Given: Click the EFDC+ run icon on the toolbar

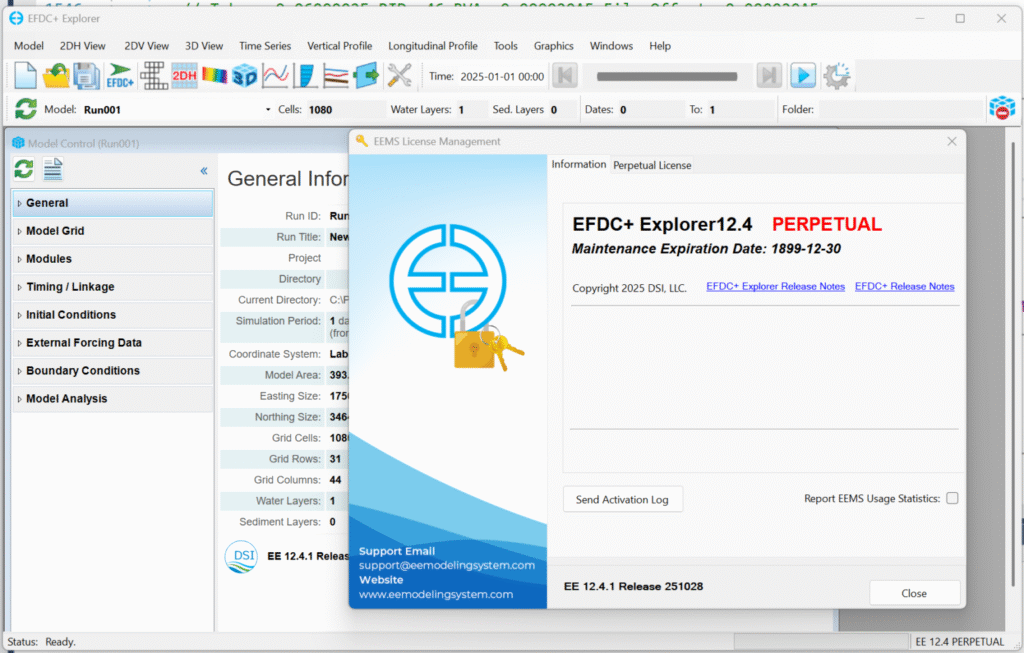Looking at the screenshot, I should point(118,75).
